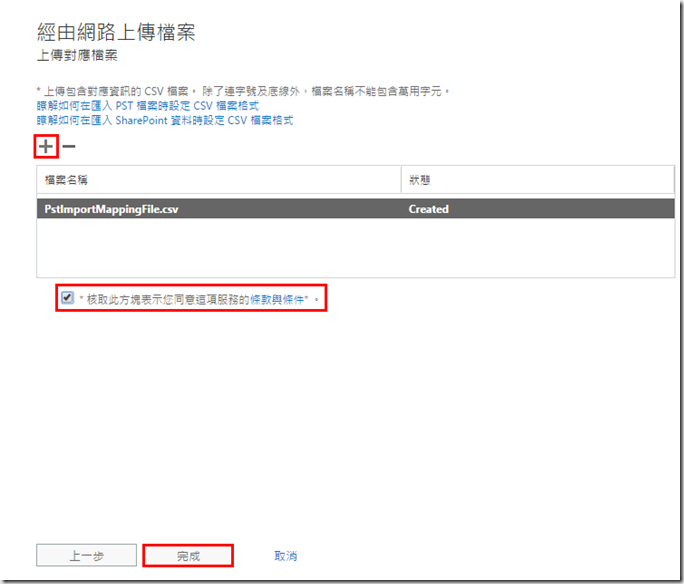The width and height of the screenshot is (684, 584).
Task: Open the SharePoint CSV format help link
Action: (x=164, y=120)
